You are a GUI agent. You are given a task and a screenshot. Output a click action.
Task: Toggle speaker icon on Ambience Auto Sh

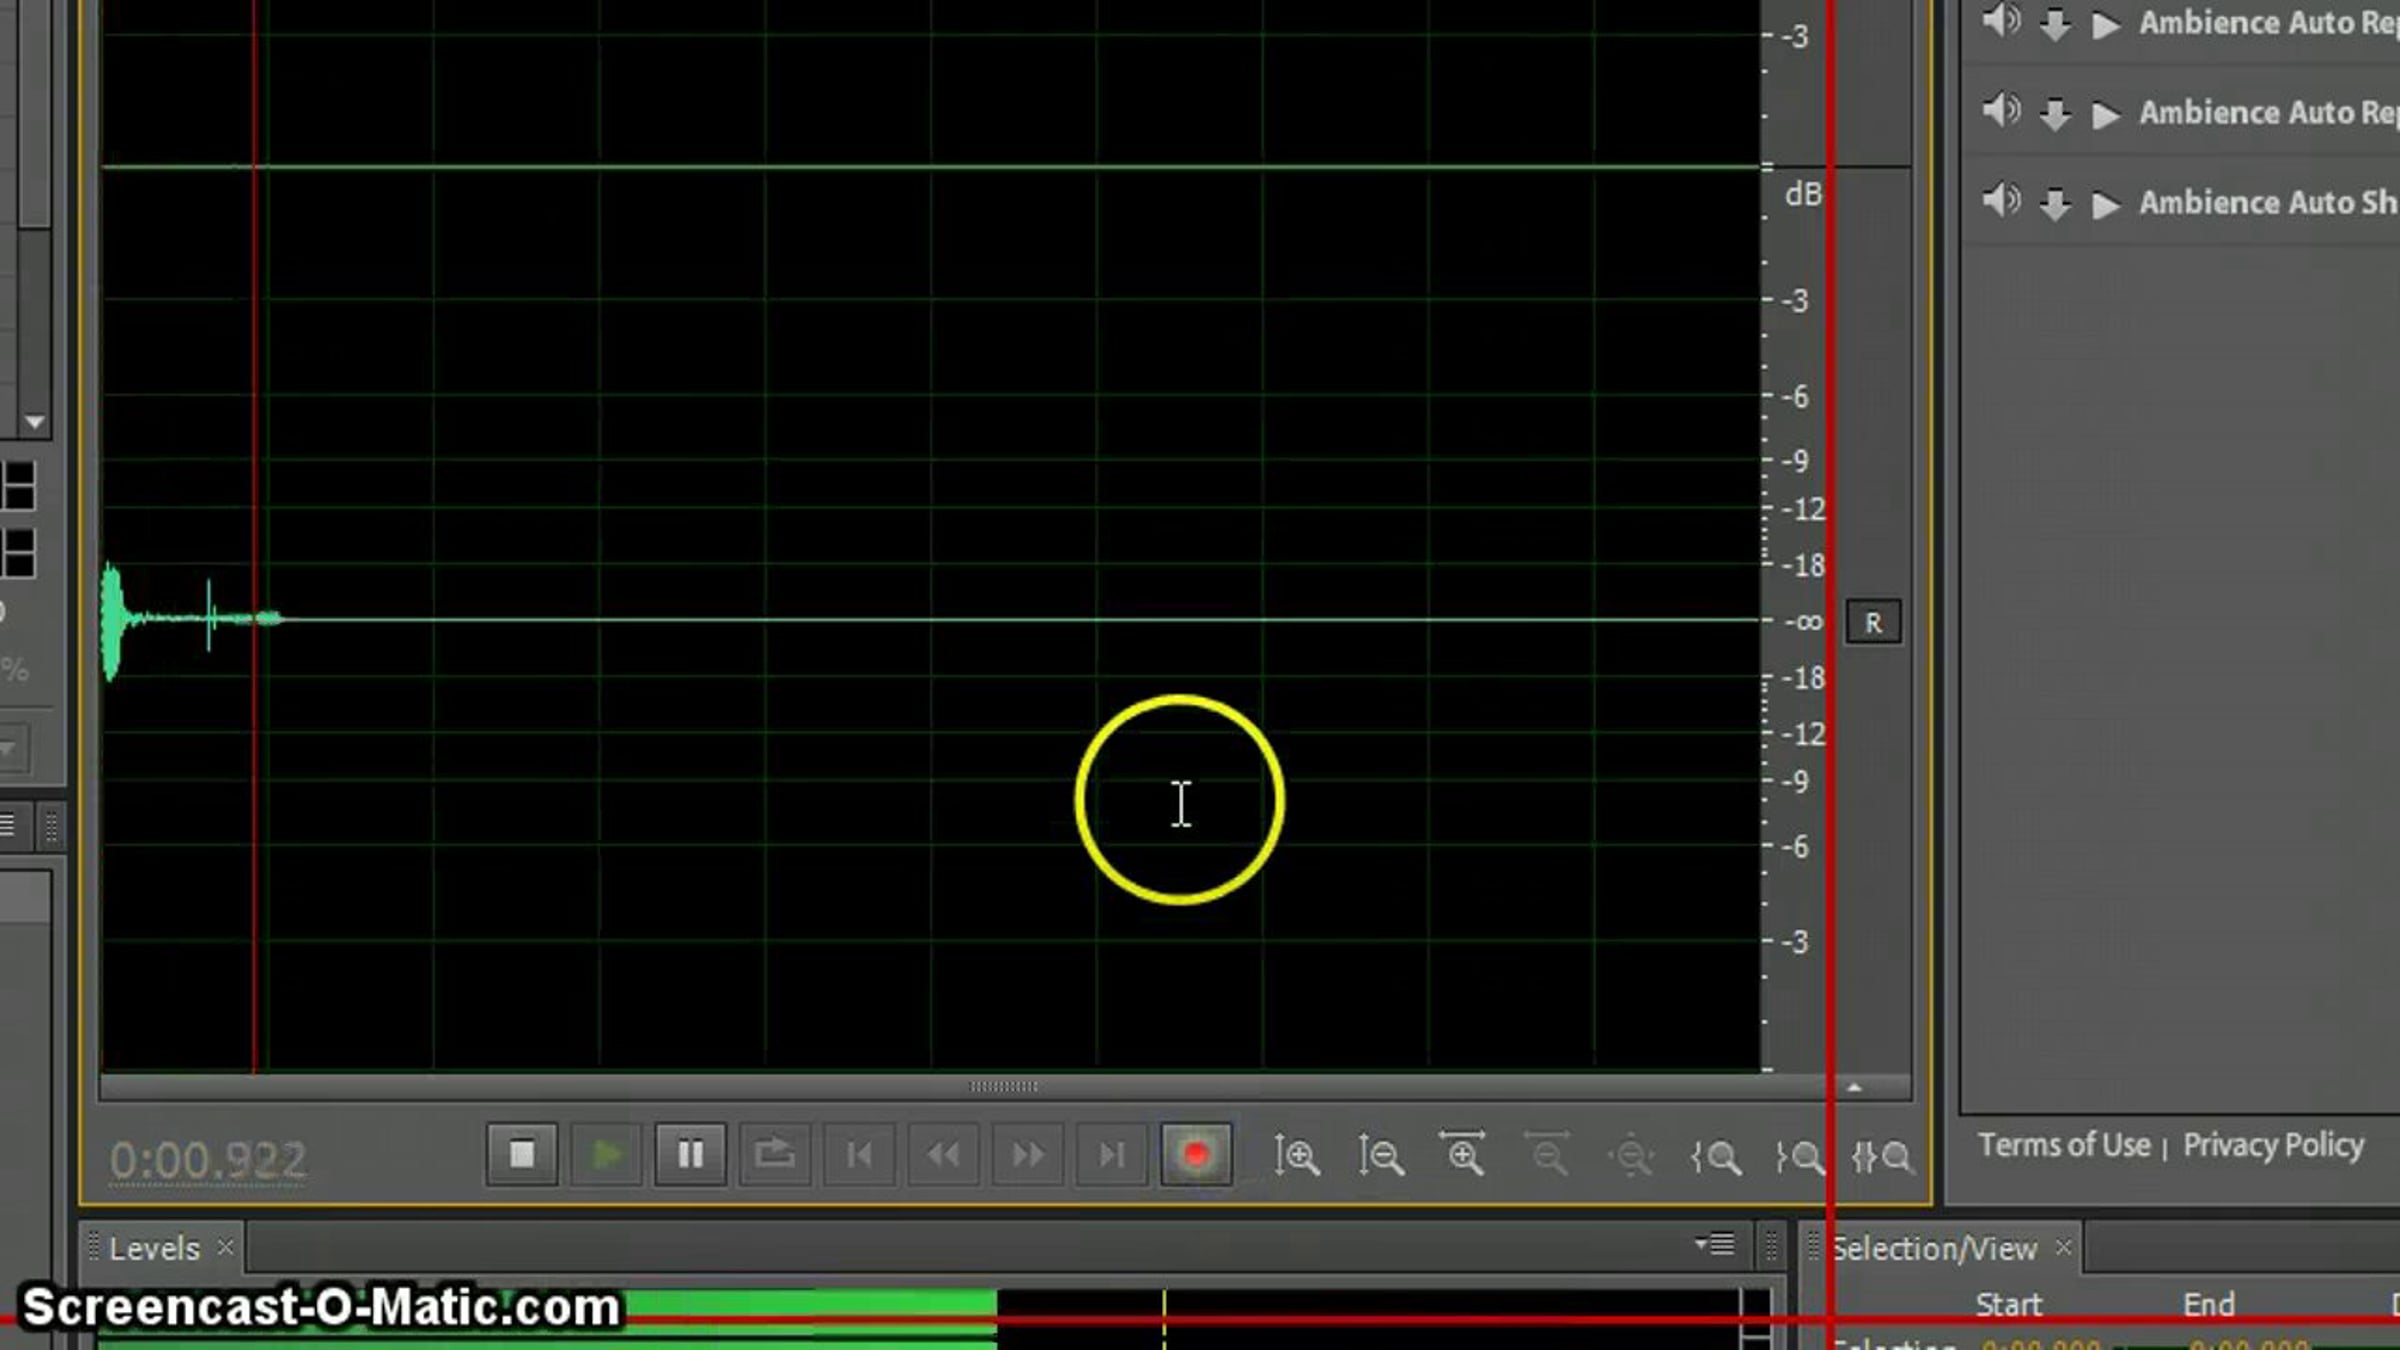click(x=2001, y=201)
